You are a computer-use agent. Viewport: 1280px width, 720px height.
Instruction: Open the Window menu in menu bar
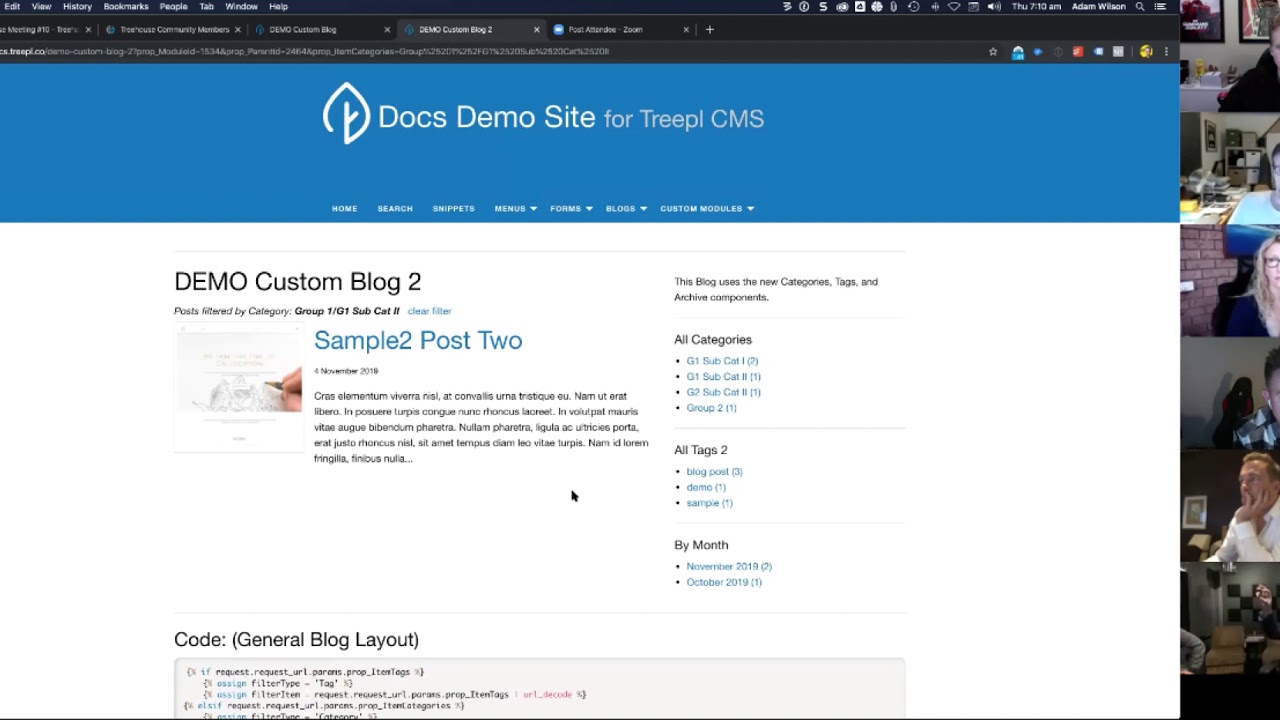[241, 7]
